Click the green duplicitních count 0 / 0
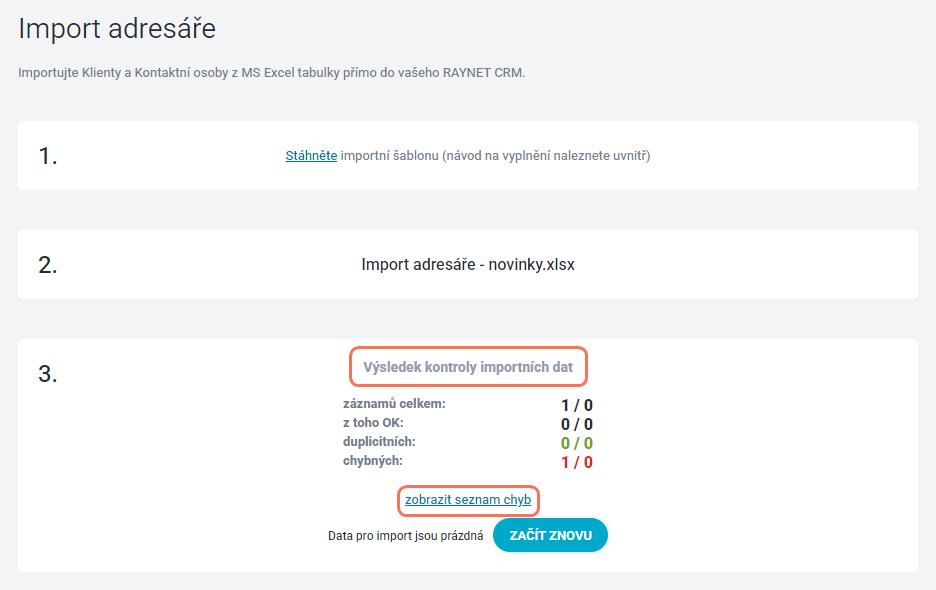 click(577, 443)
